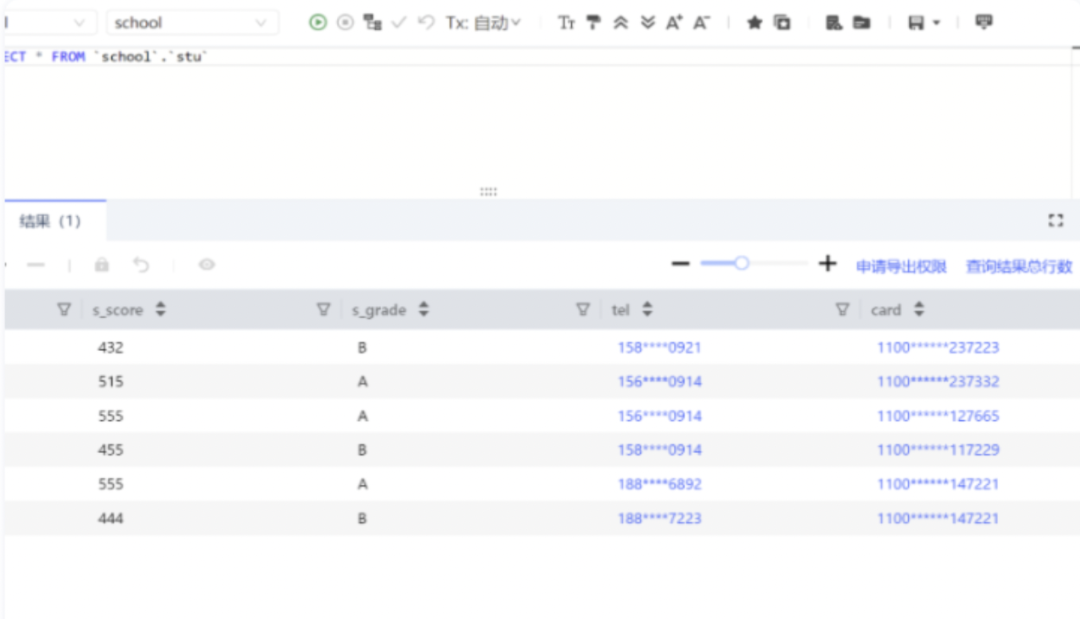The image size is (1080, 619).
Task: Stop query execution icon
Action: pos(345,23)
